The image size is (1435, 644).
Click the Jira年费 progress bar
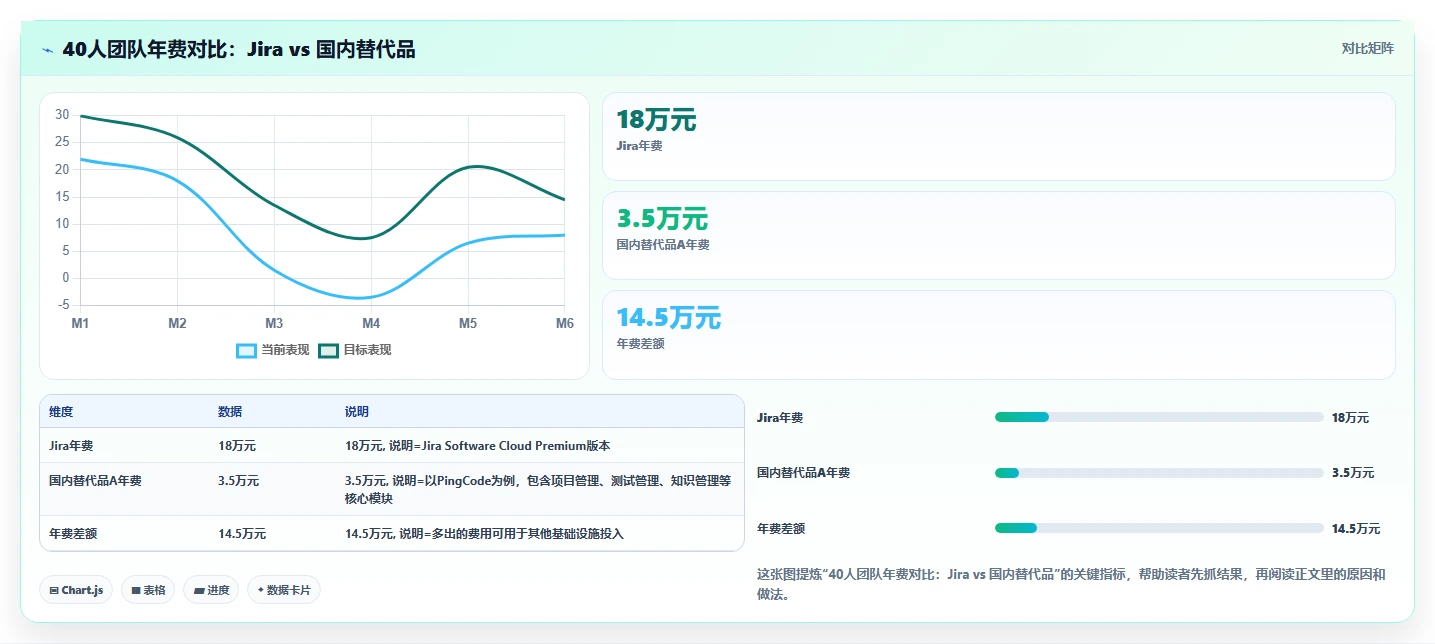tap(1159, 417)
